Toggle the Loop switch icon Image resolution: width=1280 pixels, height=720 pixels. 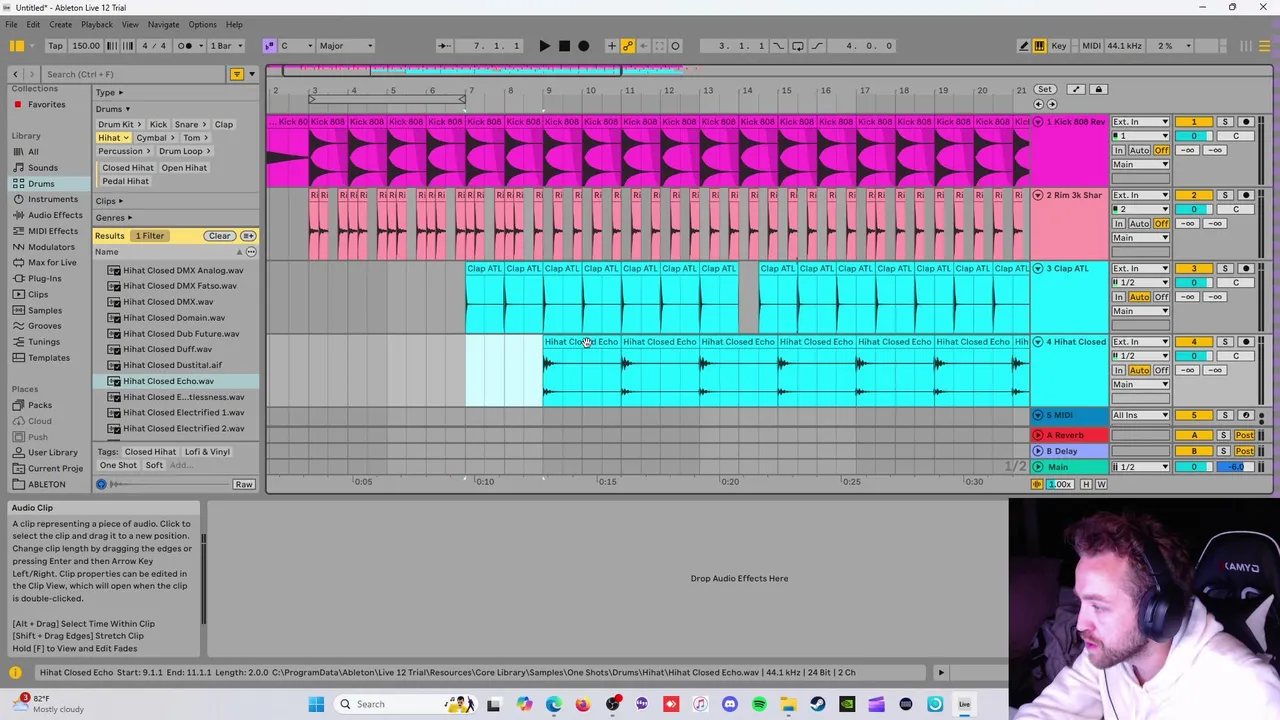(x=798, y=46)
